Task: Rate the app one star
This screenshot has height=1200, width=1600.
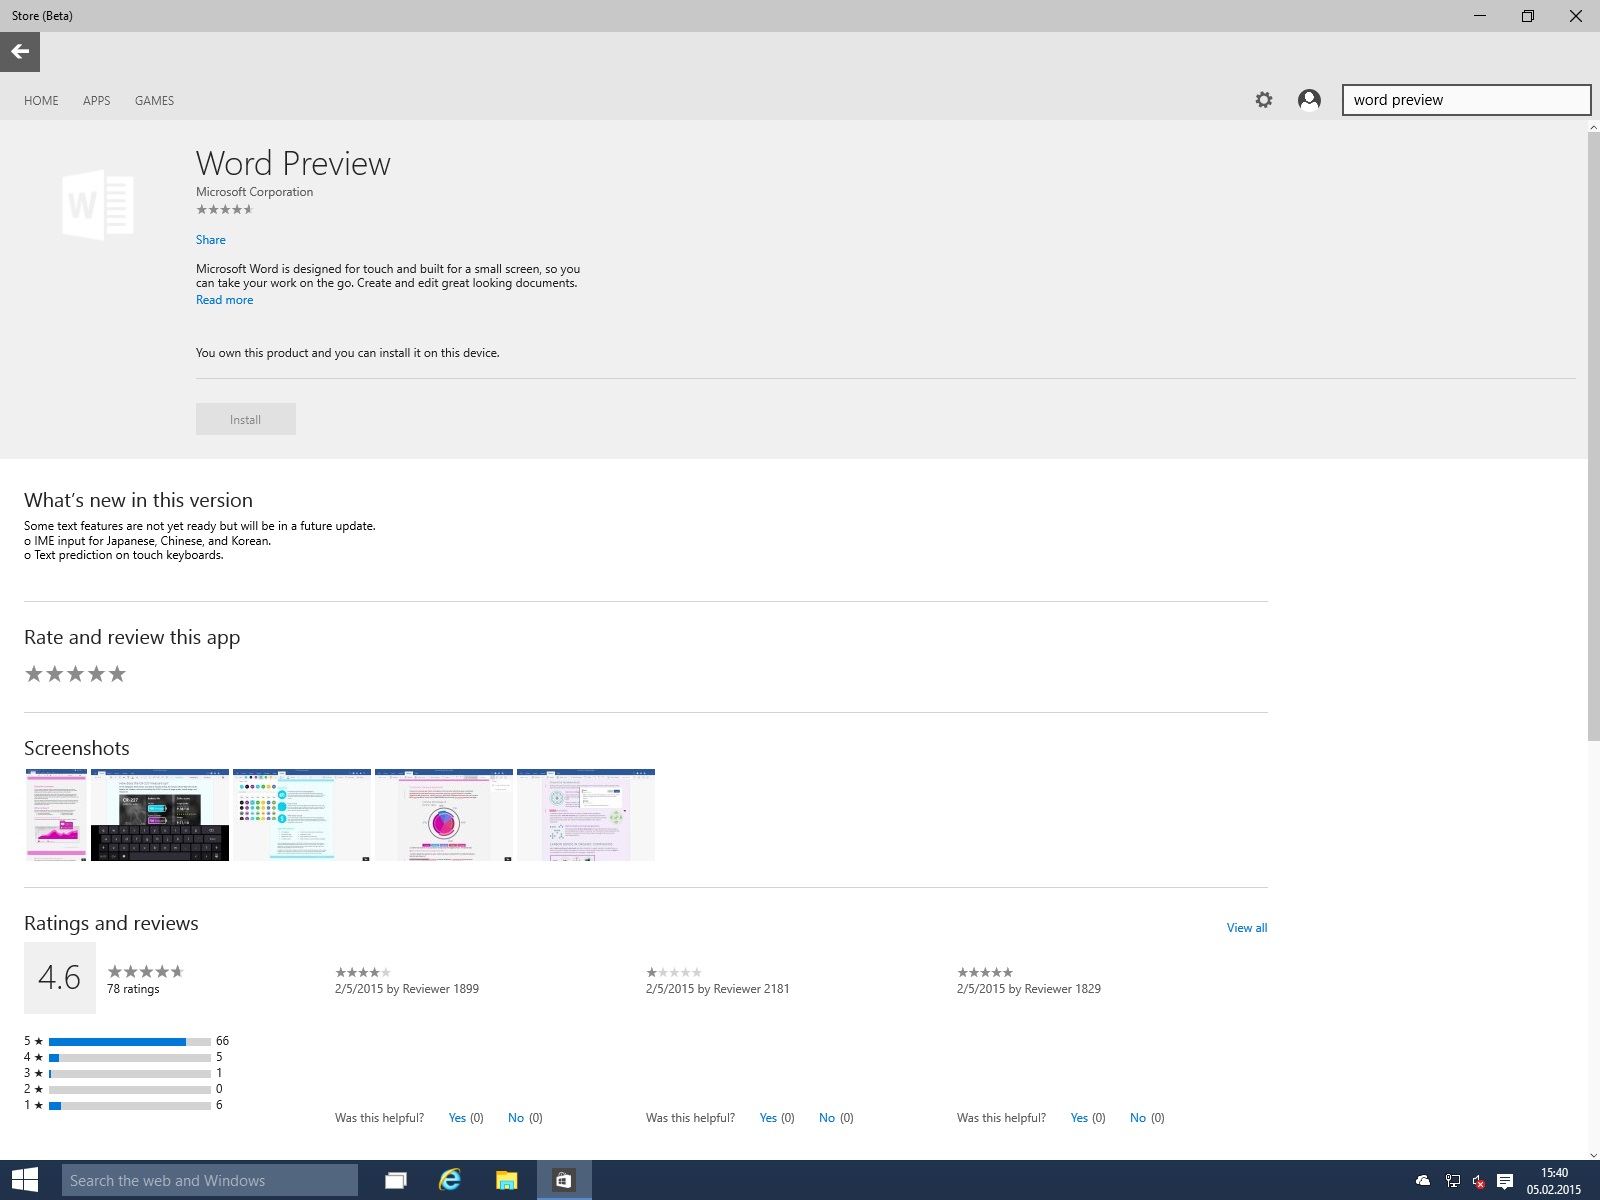Action: [x=34, y=674]
